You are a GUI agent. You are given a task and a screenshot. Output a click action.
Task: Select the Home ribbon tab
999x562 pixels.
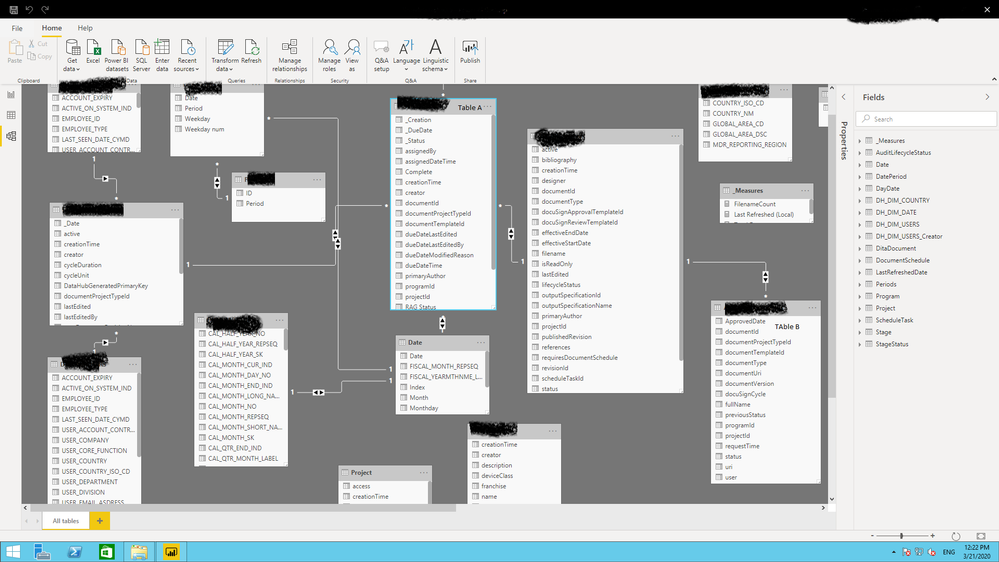pyautogui.click(x=52, y=28)
